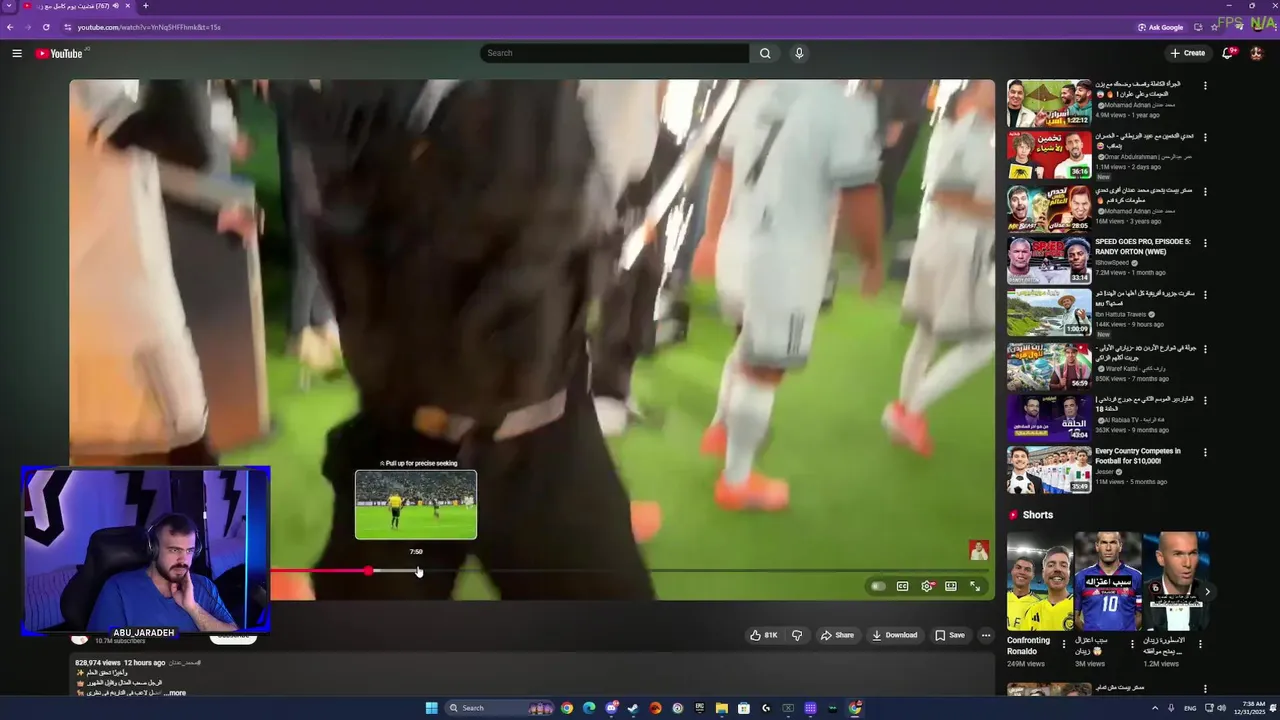The image size is (1280, 720).
Task: Open the YouTube hamburger guide menu
Action: pyautogui.click(x=17, y=53)
